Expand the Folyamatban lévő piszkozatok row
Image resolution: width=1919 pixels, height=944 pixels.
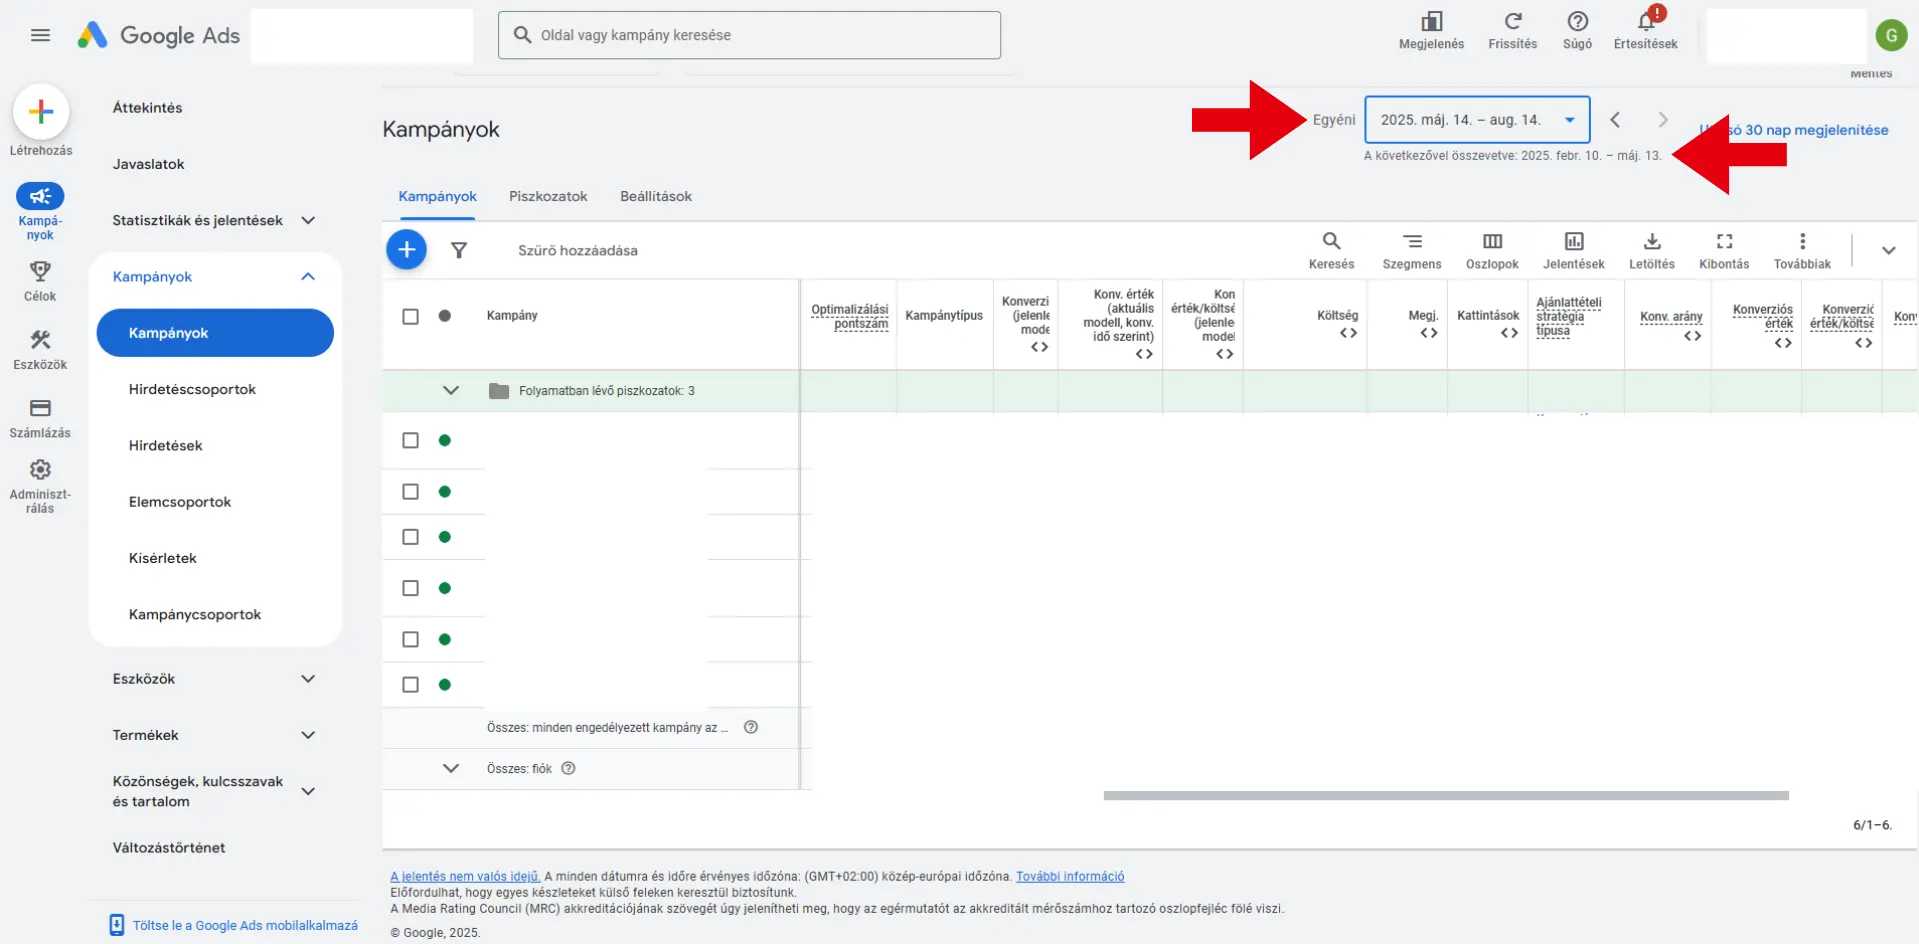coord(451,391)
